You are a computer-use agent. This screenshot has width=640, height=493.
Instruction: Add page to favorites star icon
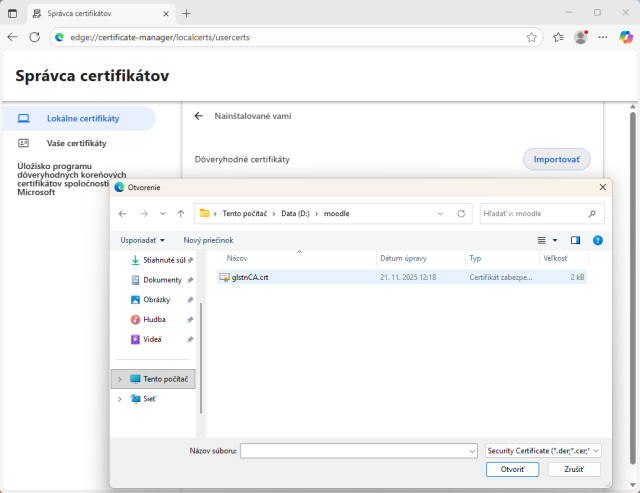tap(532, 37)
